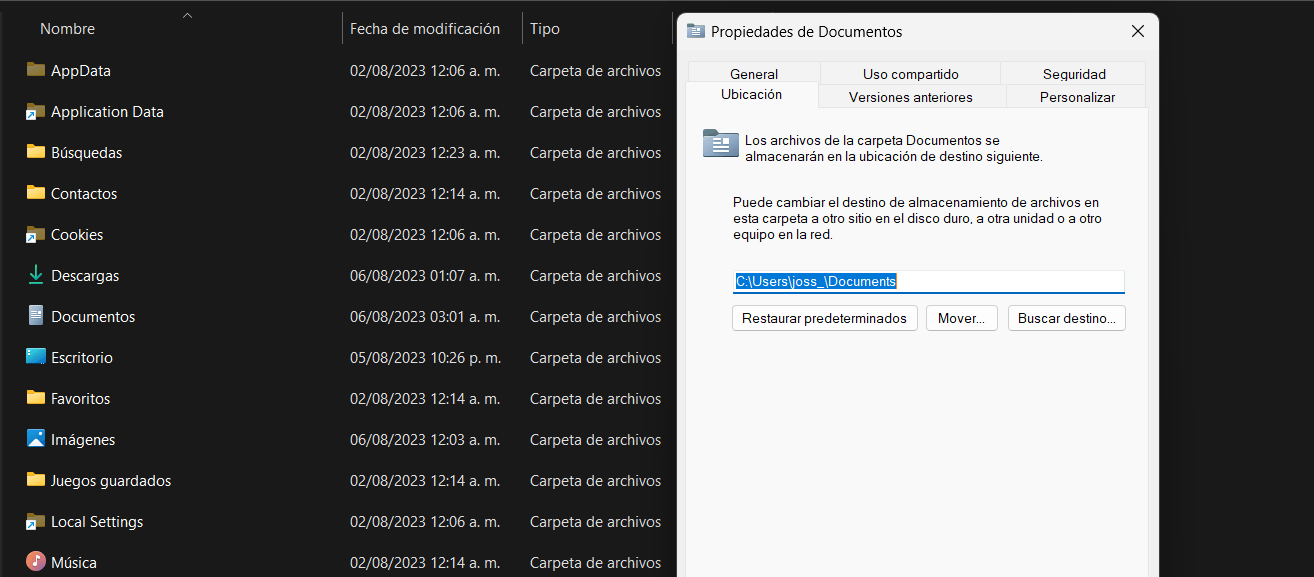1314x577 pixels.
Task: Click the Documents path input field
Action: 929,281
